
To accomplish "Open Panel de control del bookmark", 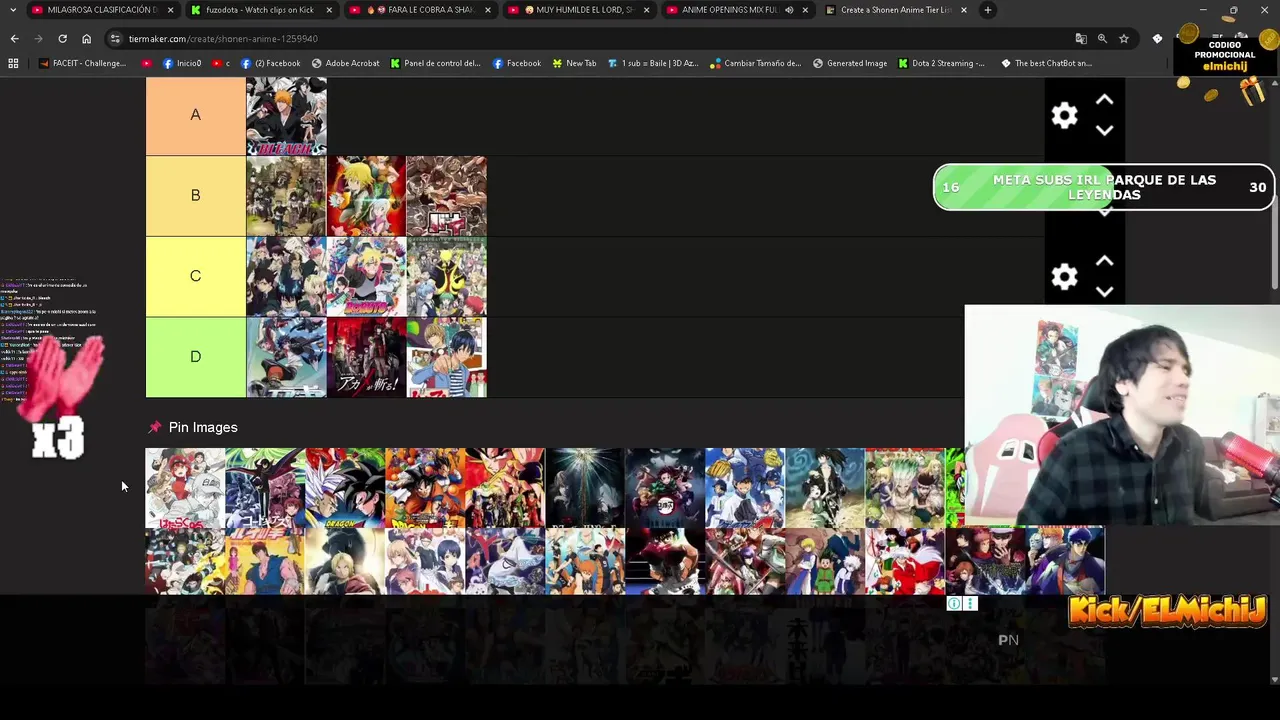I will click(x=435, y=63).
